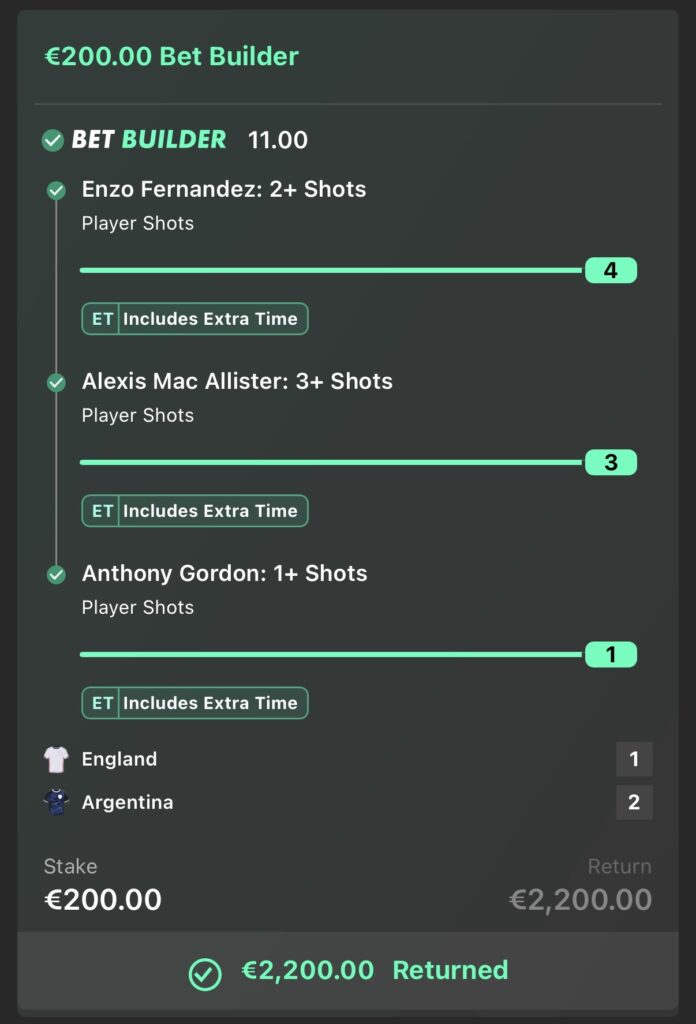Click the Enzo Fernandez shot count badge 4
The image size is (696, 1024).
click(x=610, y=270)
